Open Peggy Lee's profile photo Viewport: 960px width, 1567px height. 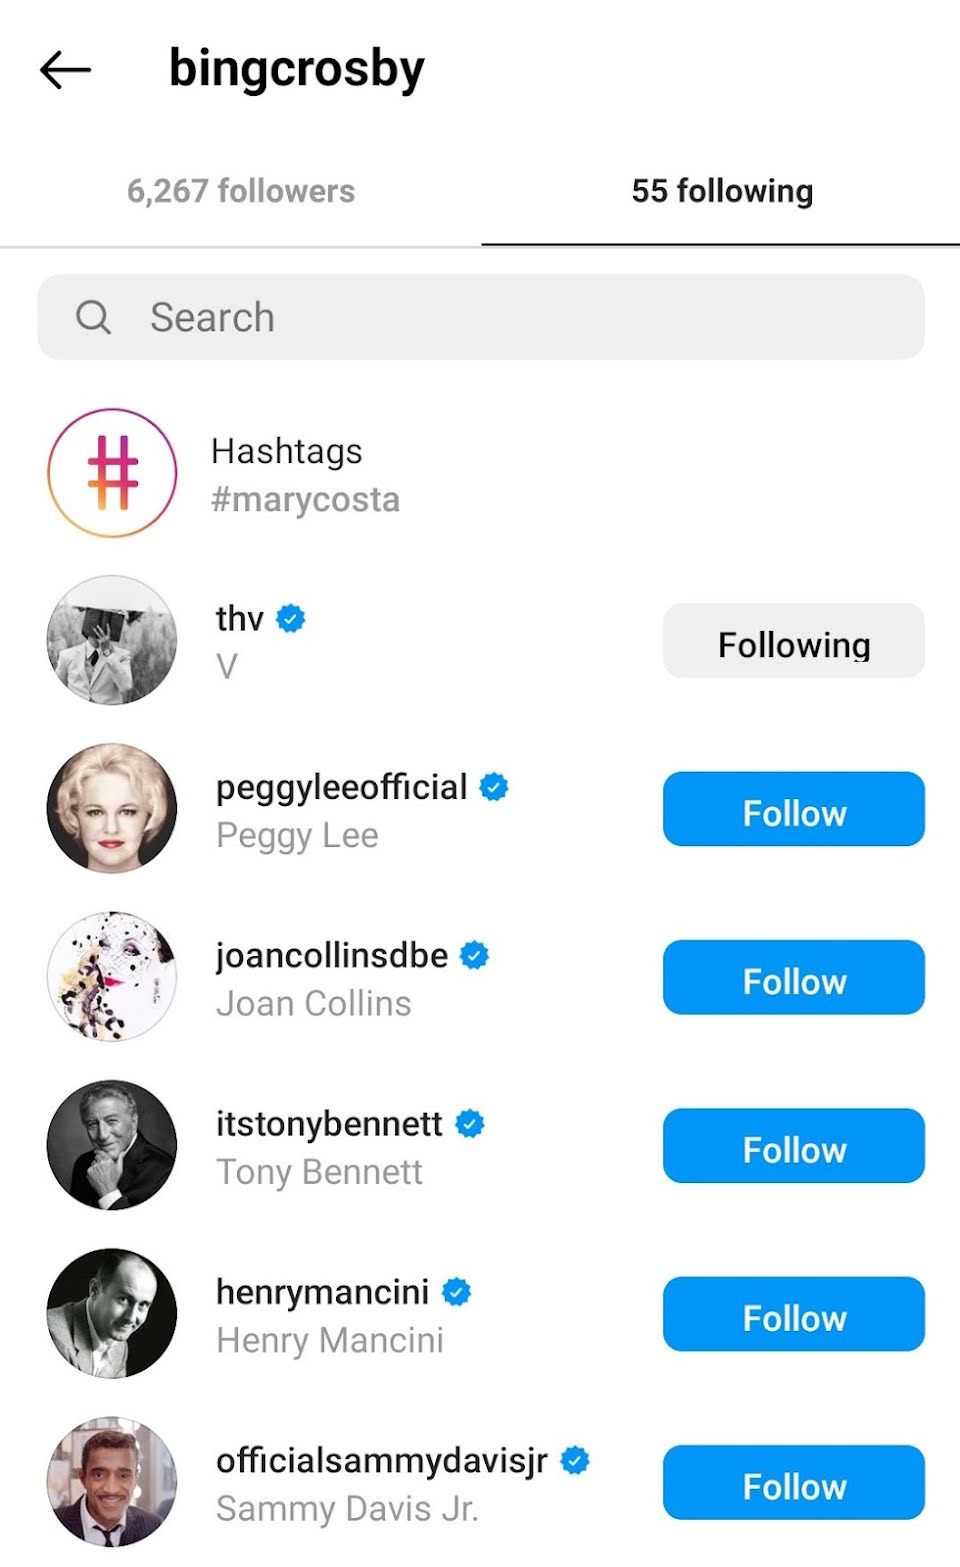pyautogui.click(x=112, y=808)
